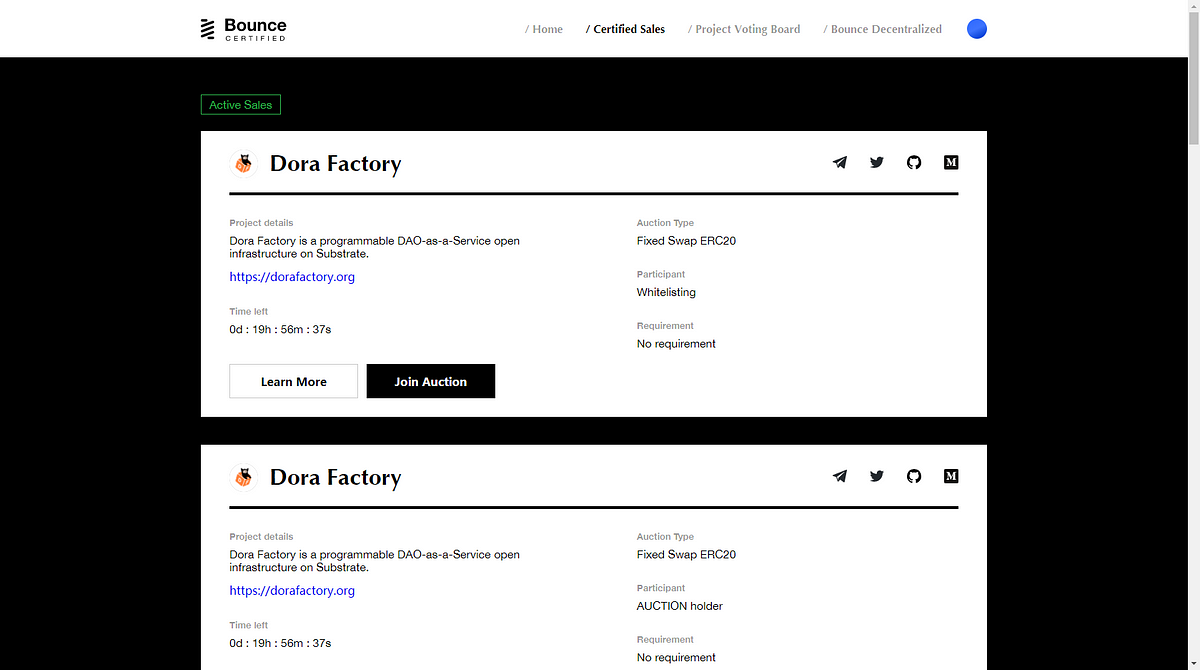Click the AUCTION holder participant value

[x=680, y=606]
